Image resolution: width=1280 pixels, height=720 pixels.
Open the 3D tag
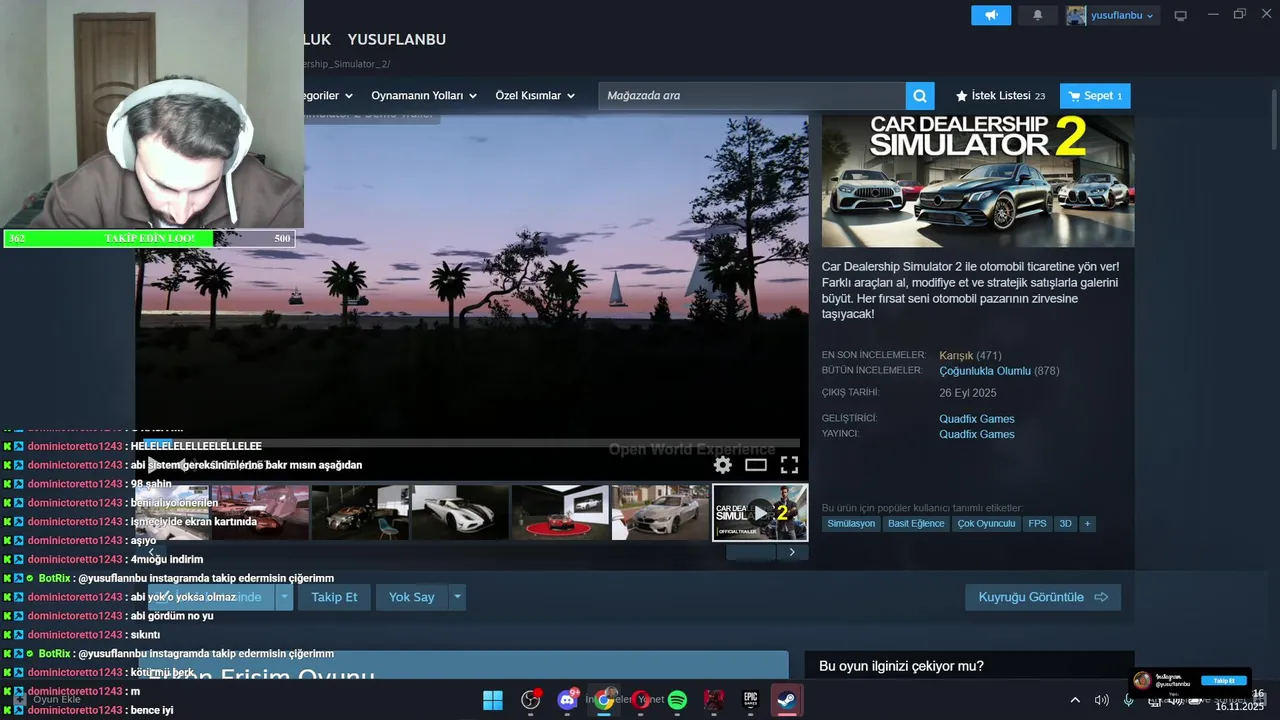coord(1065,524)
